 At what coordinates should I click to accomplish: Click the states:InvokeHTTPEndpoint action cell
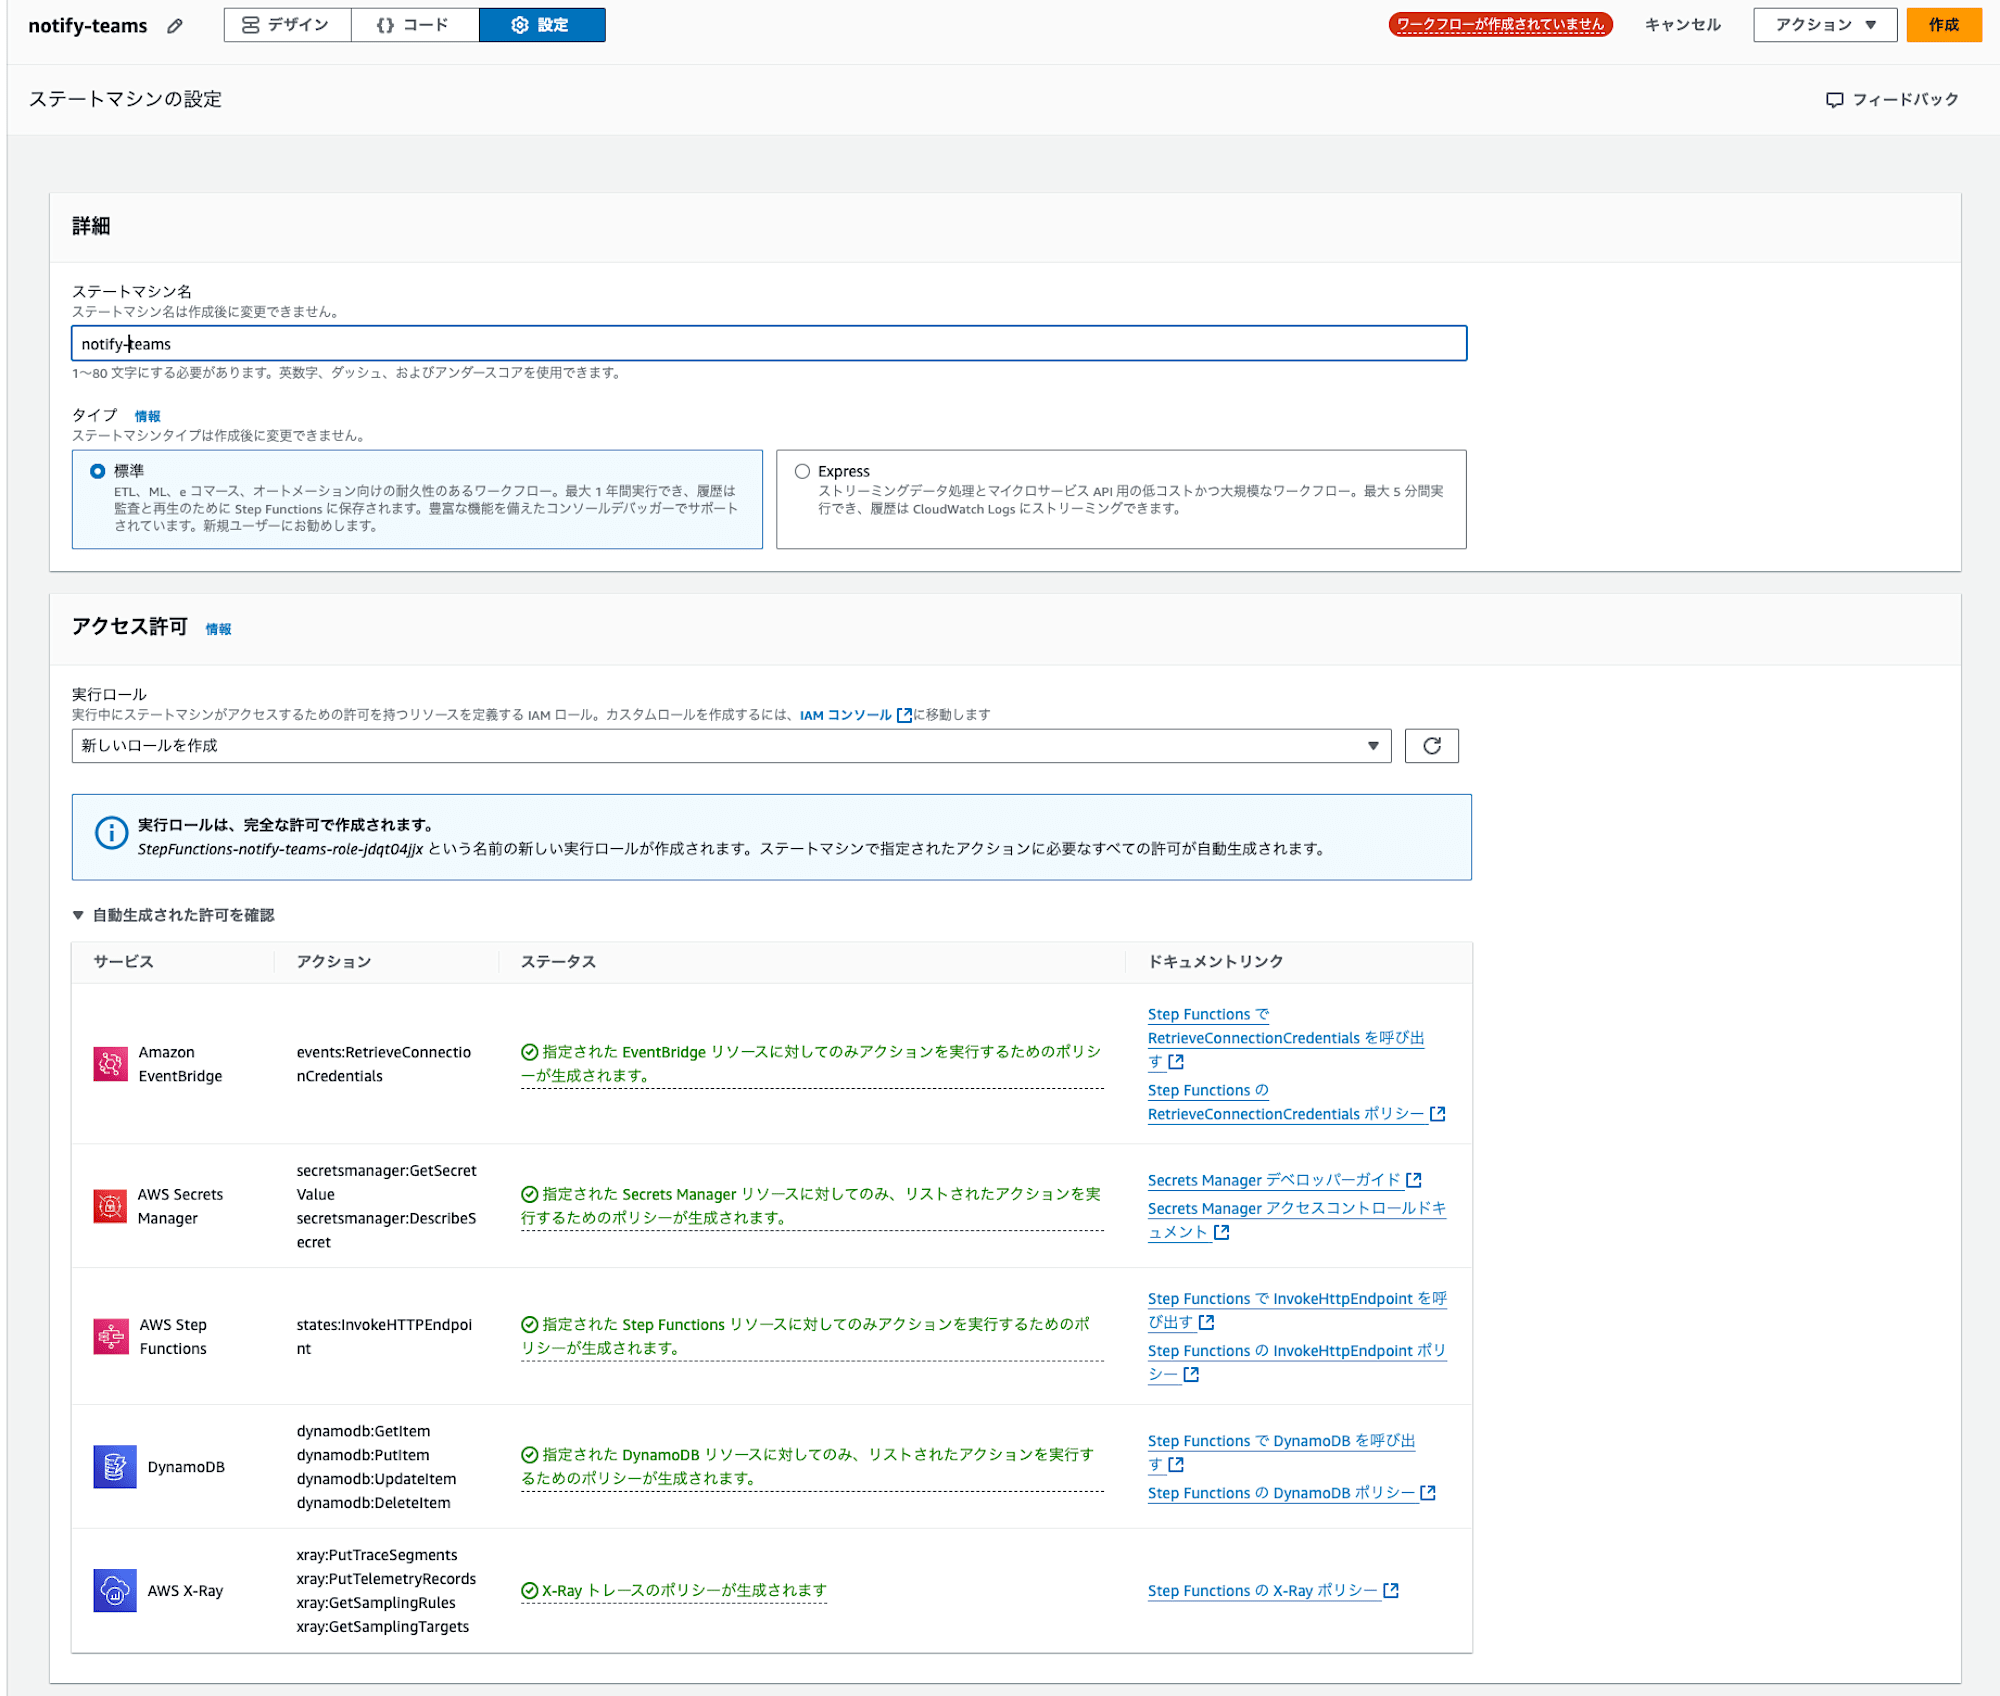point(384,1336)
